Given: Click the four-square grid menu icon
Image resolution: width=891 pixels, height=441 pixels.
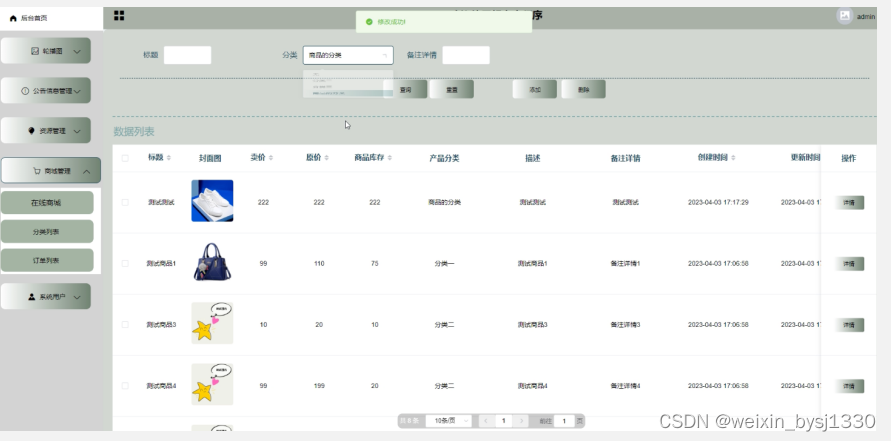Looking at the screenshot, I should pos(119,15).
